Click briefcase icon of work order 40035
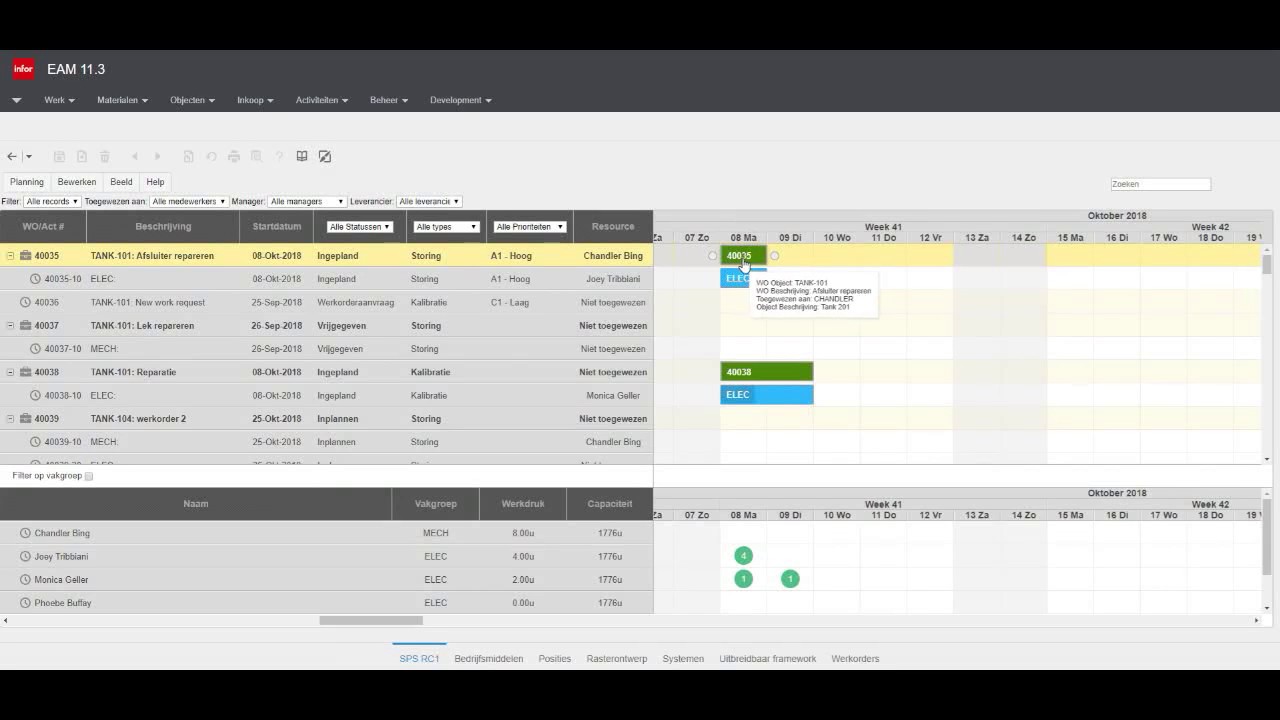The width and height of the screenshot is (1280, 720). [26, 256]
